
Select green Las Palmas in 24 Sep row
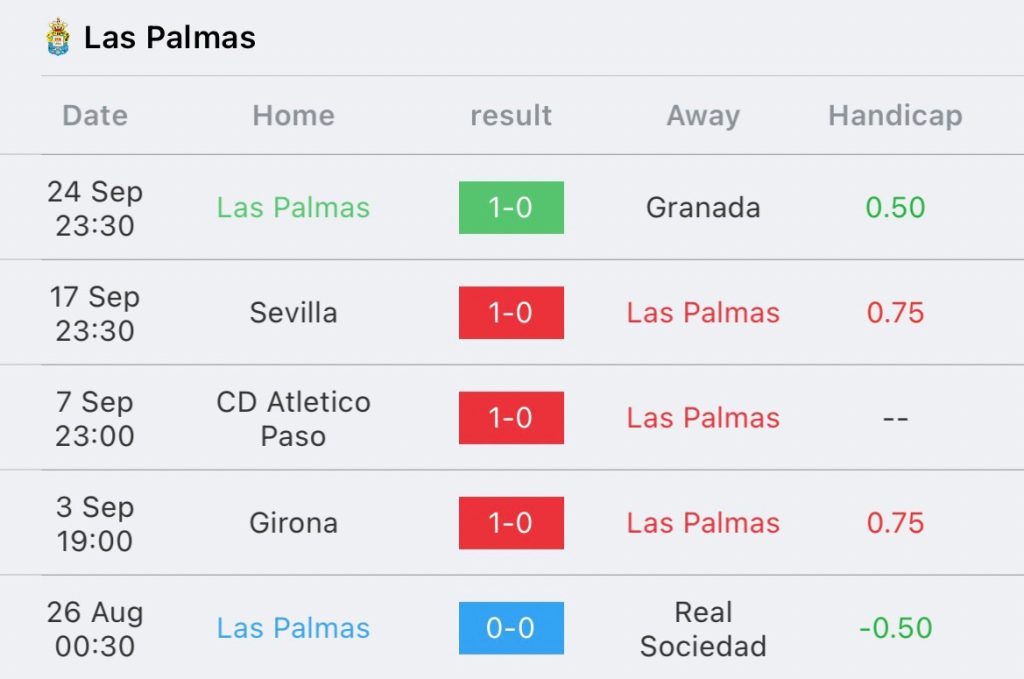(x=293, y=208)
